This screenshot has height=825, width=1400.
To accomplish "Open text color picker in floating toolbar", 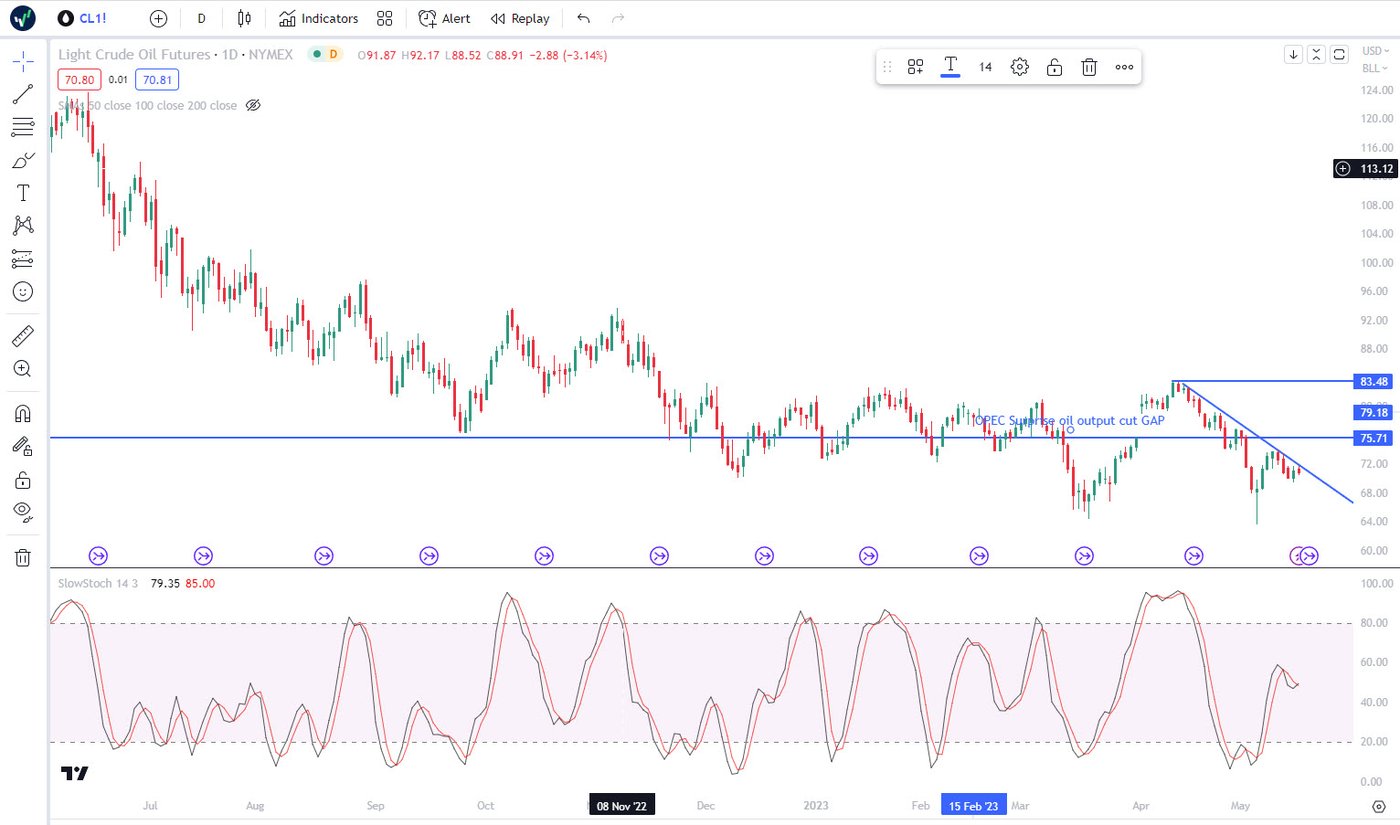I will [950, 67].
